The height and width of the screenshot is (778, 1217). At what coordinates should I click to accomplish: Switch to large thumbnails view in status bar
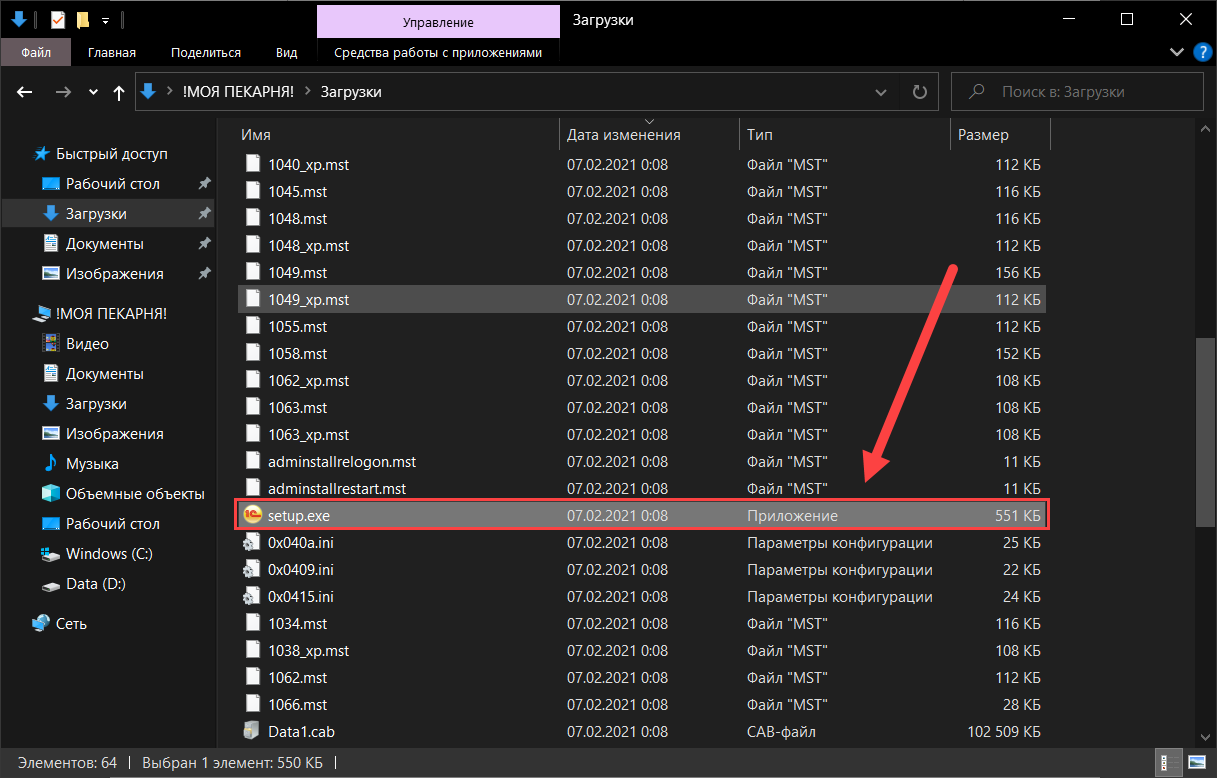1196,763
